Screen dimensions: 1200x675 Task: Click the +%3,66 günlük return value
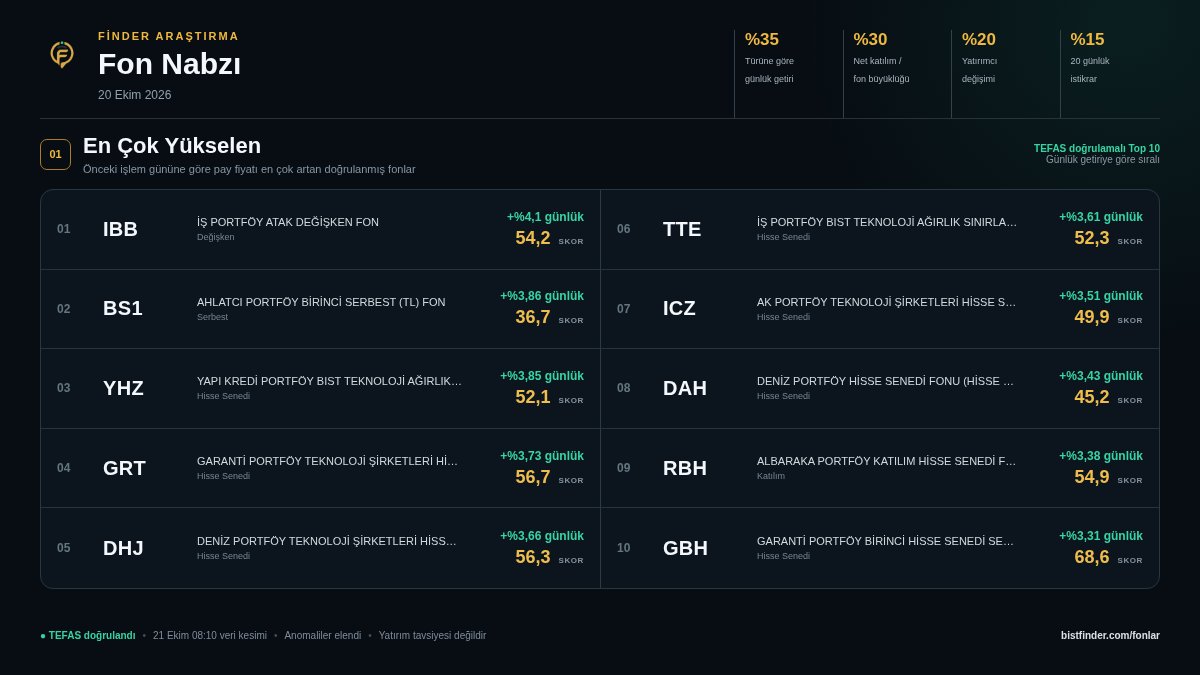pyautogui.click(x=542, y=536)
